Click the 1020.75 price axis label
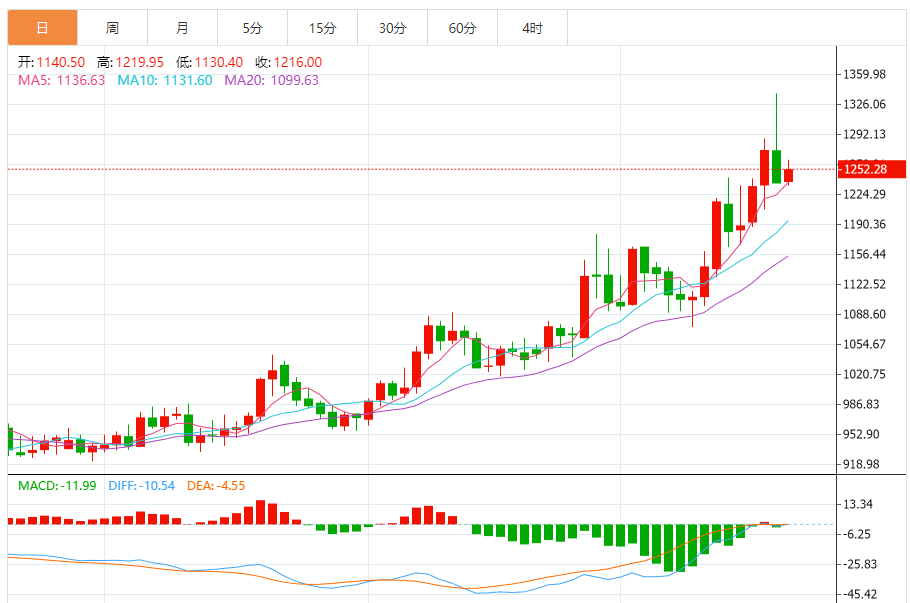 pyautogui.click(x=864, y=374)
